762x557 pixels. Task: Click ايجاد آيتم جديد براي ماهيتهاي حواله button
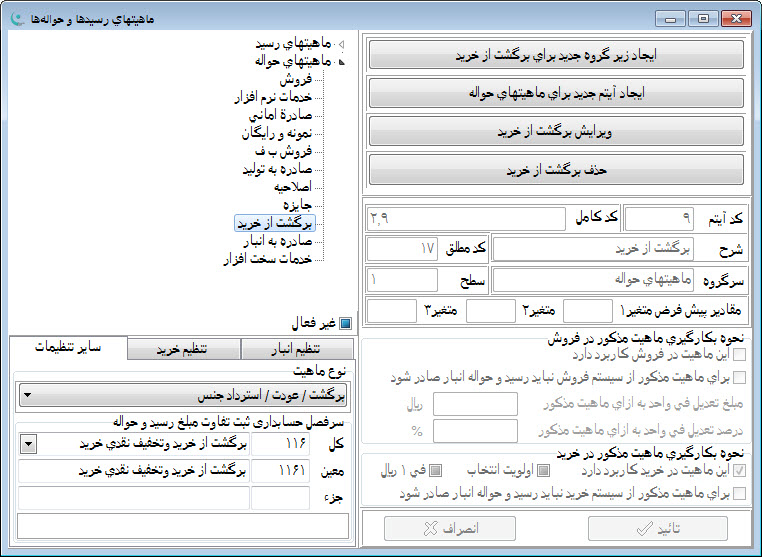(x=556, y=93)
